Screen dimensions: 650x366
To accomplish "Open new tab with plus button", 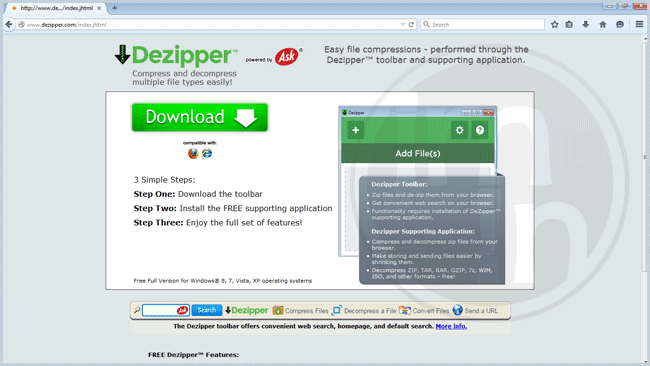I will pyautogui.click(x=114, y=8).
